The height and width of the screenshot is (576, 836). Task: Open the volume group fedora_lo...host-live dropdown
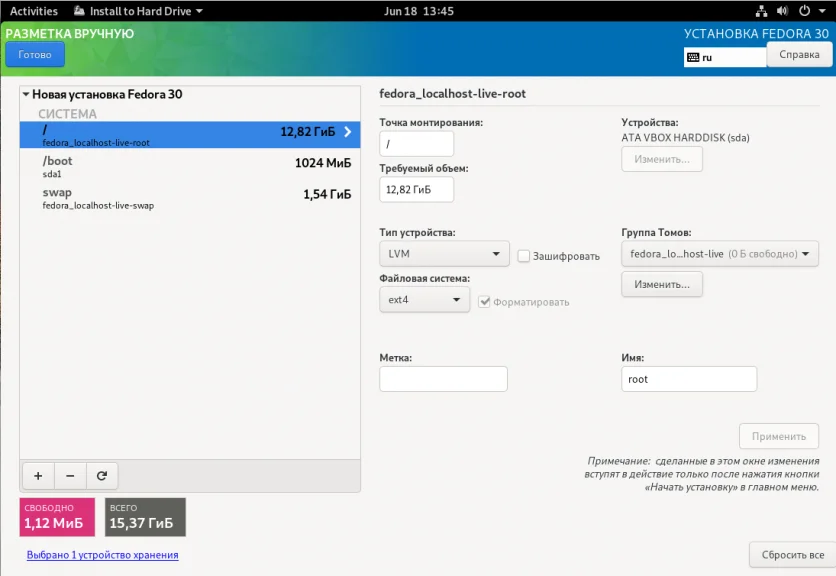click(x=720, y=254)
